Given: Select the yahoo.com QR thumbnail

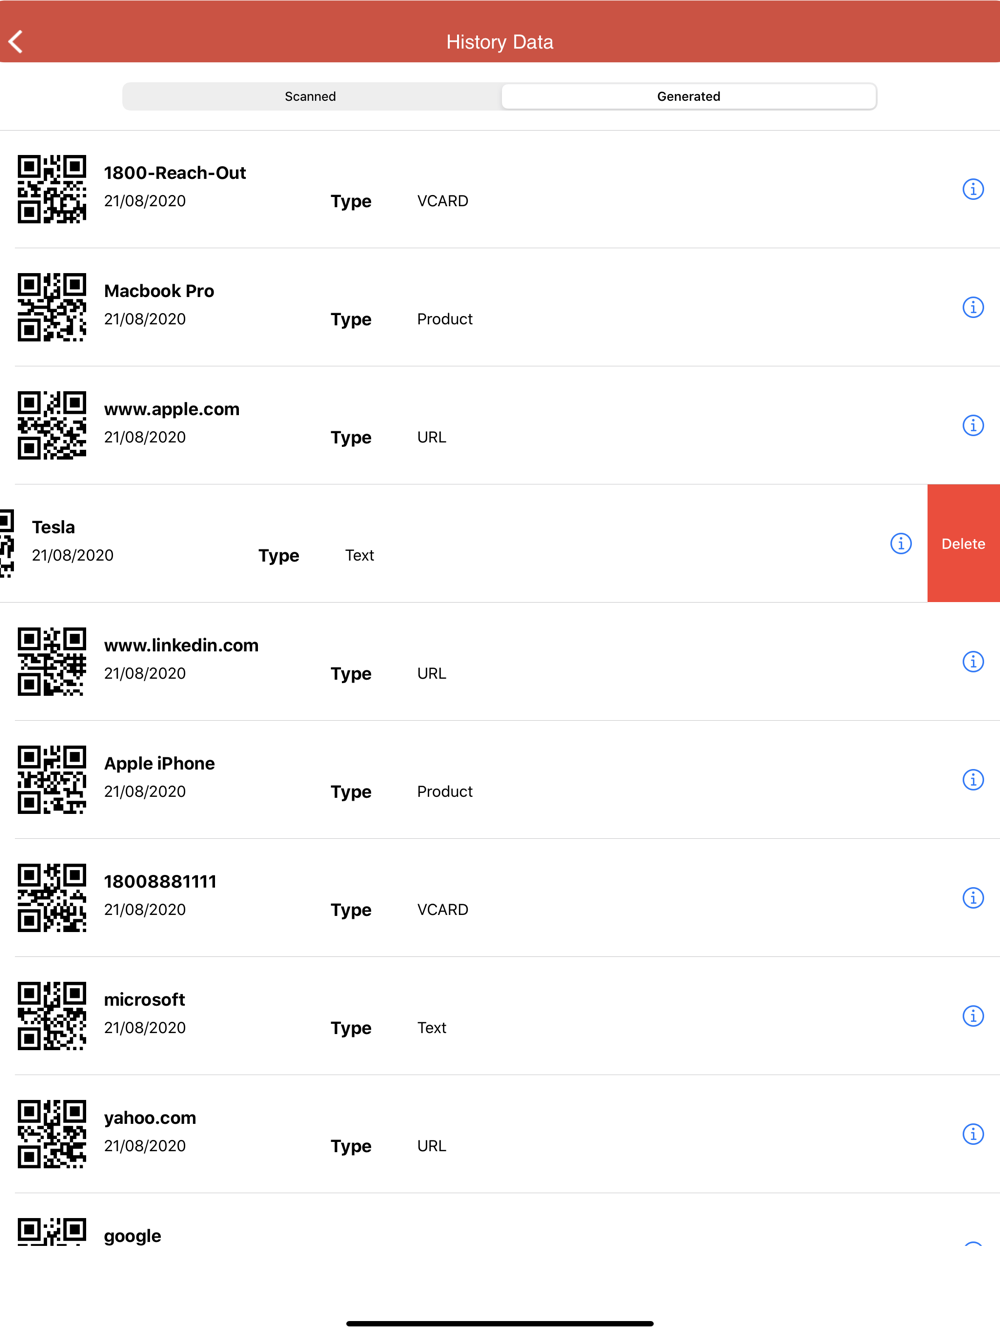Looking at the screenshot, I should [52, 1133].
